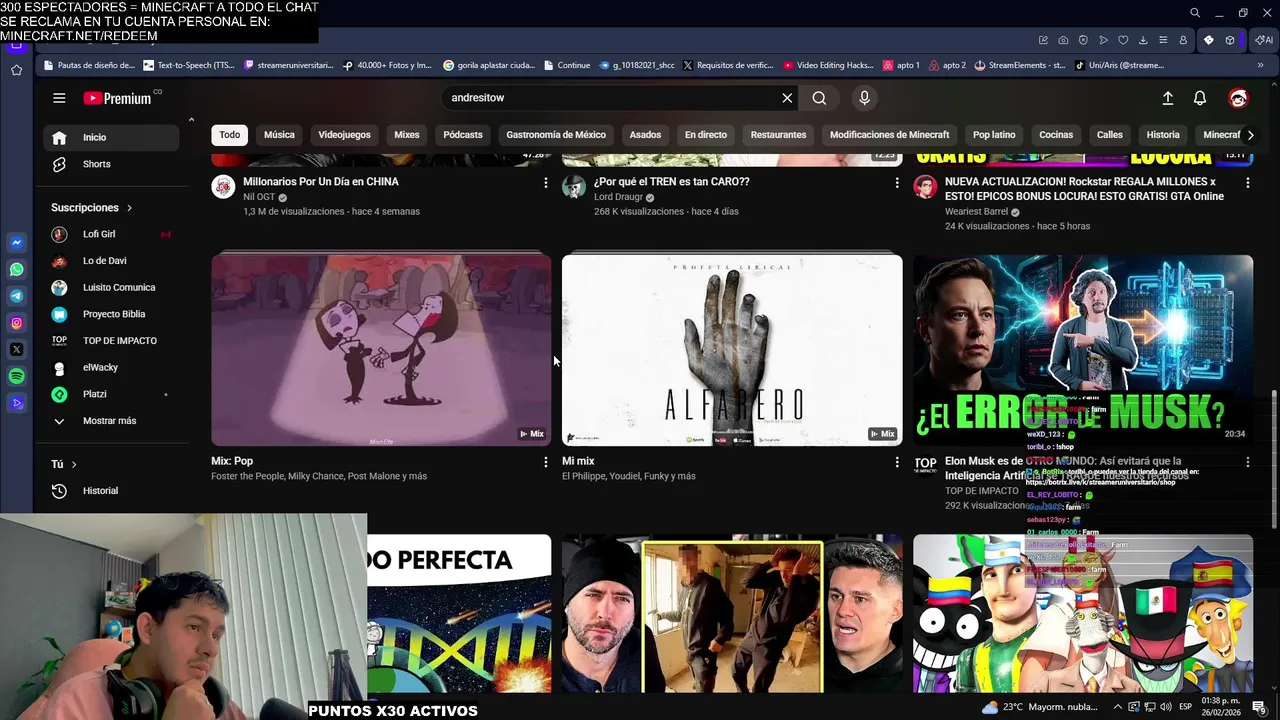1280x720 pixels.
Task: Open Opera sidebar WhatsApp icon
Action: [17, 270]
